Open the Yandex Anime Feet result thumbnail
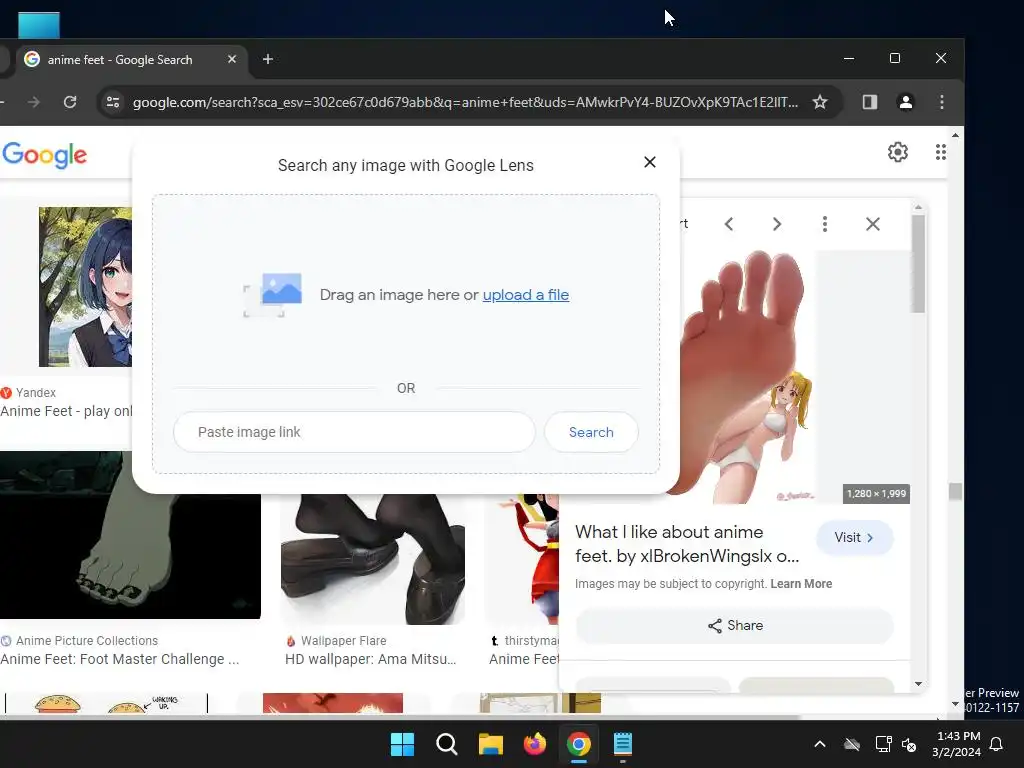Screen dimensions: 1024x768 point(85,287)
